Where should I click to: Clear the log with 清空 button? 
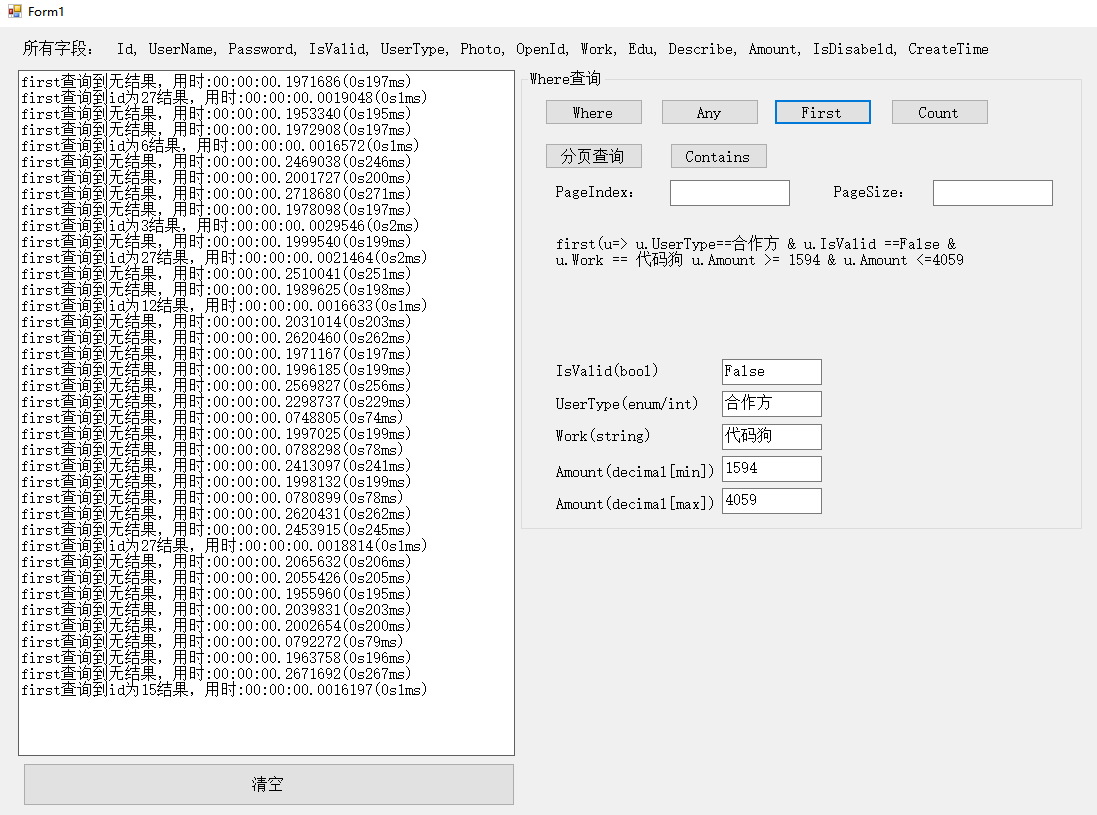(x=269, y=784)
